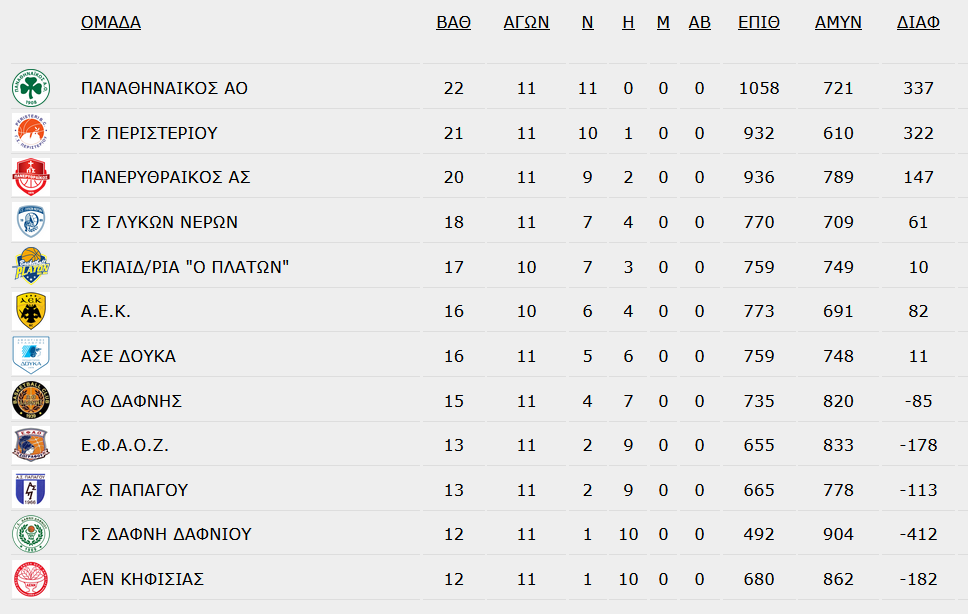Select the ΑΕΝ ΚΗΦΙΣΙΑΣ team row name
This screenshot has height=614, width=968.
point(143,579)
